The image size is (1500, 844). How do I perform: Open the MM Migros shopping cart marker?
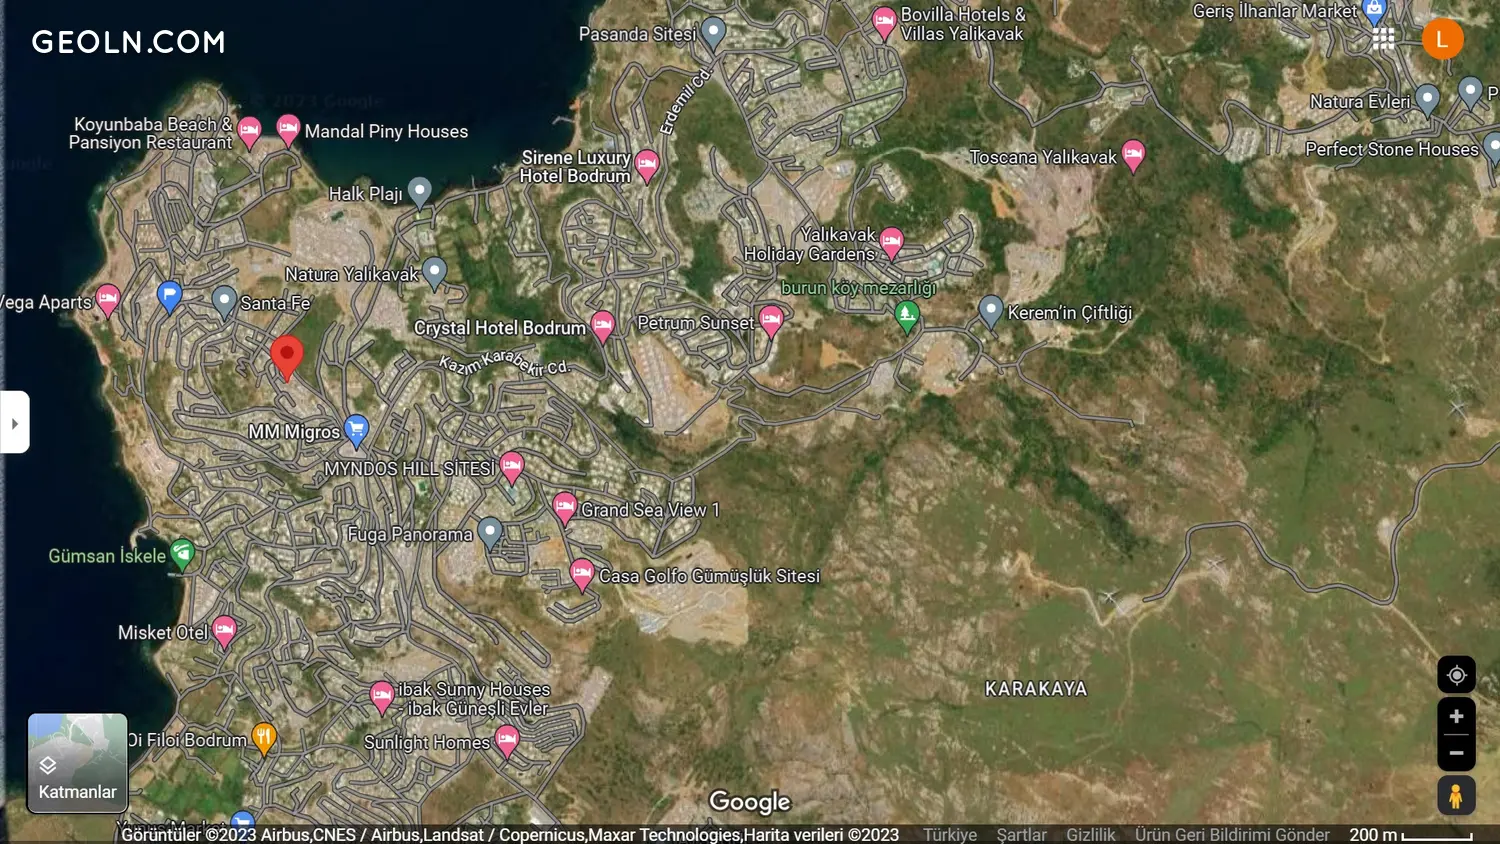(356, 429)
